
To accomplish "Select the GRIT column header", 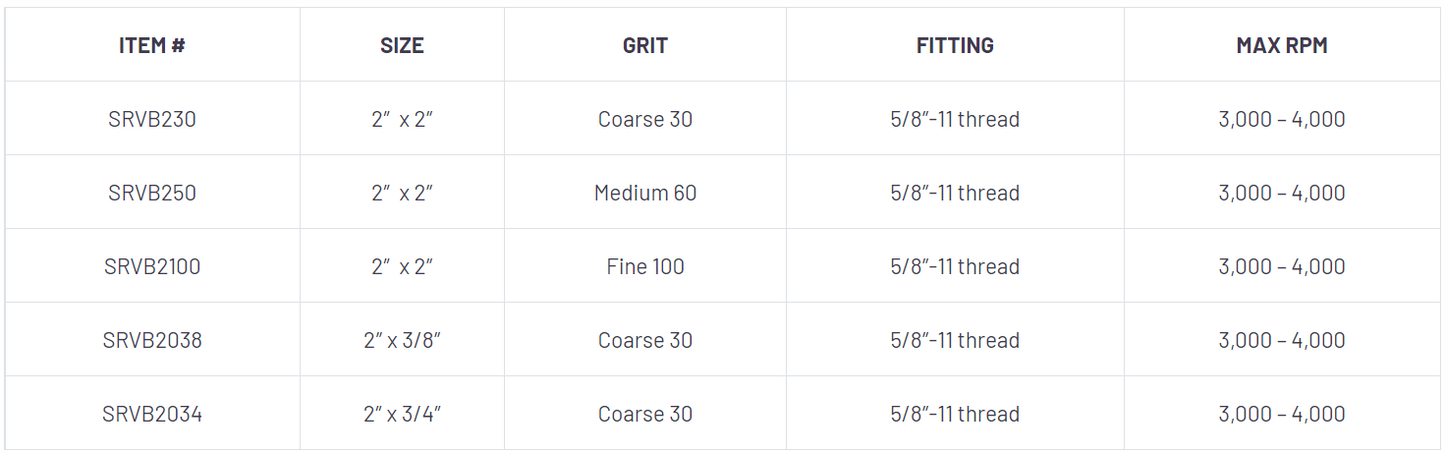I will click(645, 45).
